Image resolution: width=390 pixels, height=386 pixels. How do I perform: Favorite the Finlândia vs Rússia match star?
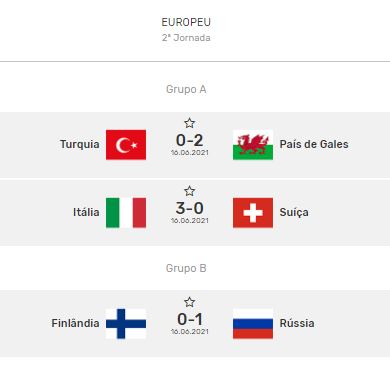click(x=189, y=302)
